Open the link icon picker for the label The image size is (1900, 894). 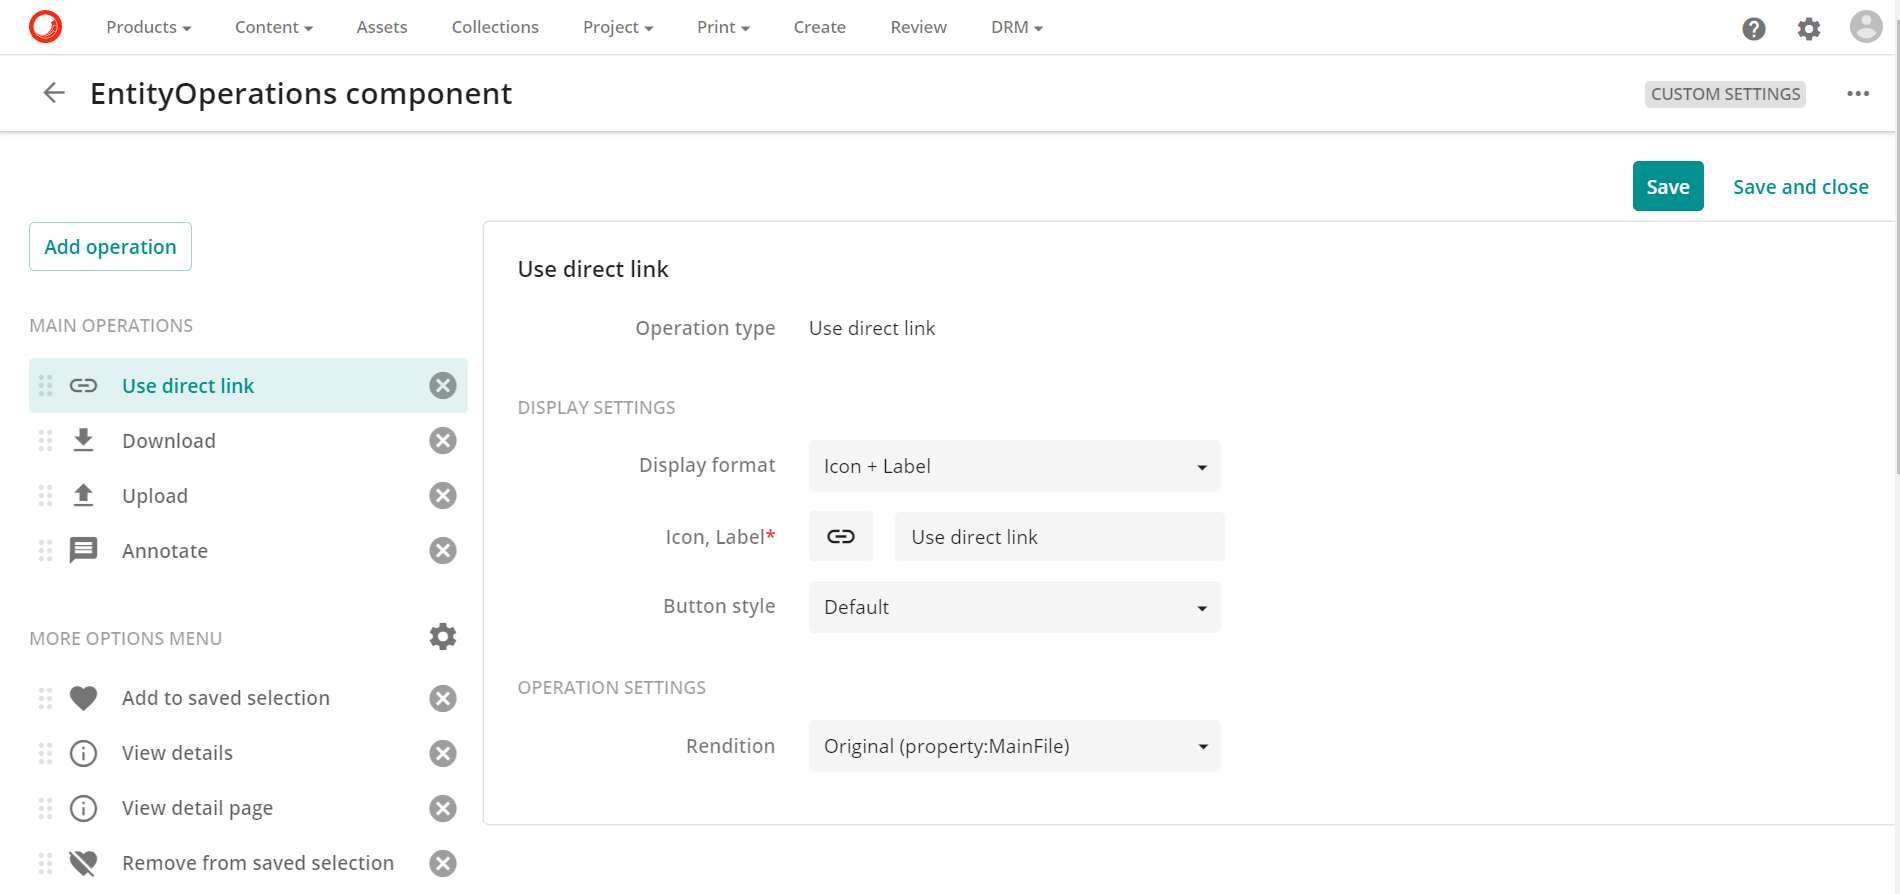point(840,537)
